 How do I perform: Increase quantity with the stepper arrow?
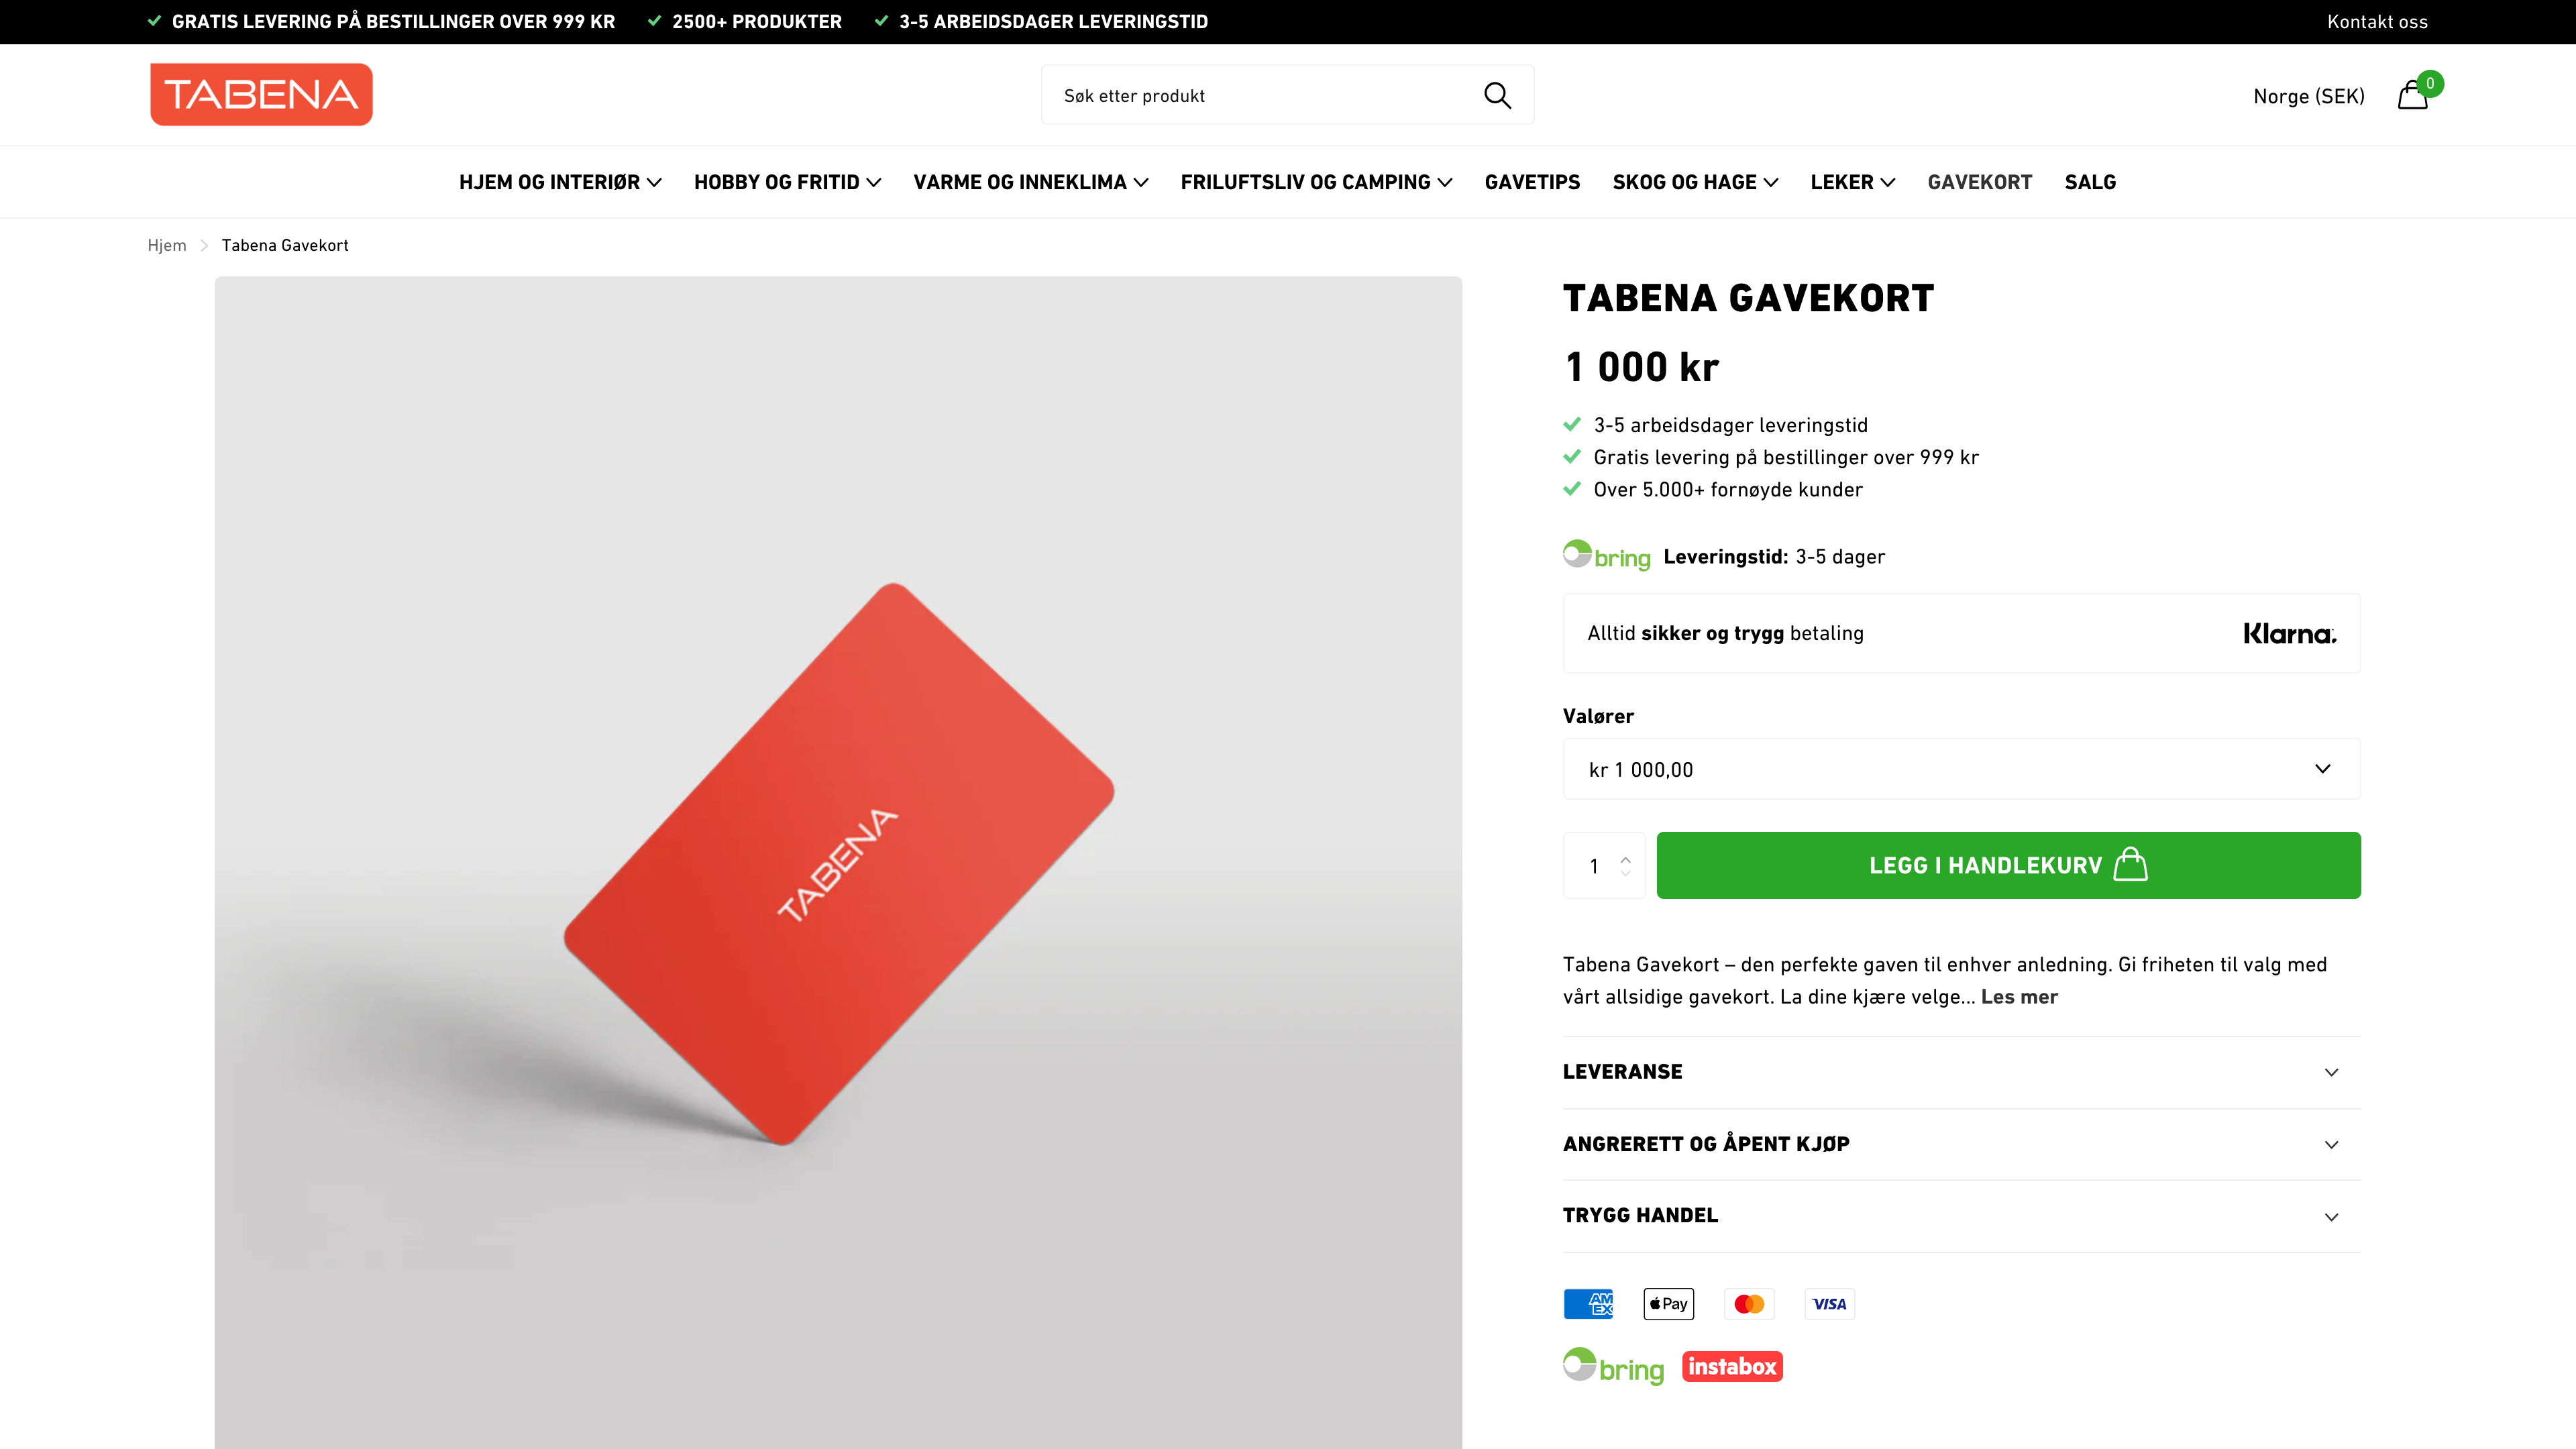coord(1626,857)
